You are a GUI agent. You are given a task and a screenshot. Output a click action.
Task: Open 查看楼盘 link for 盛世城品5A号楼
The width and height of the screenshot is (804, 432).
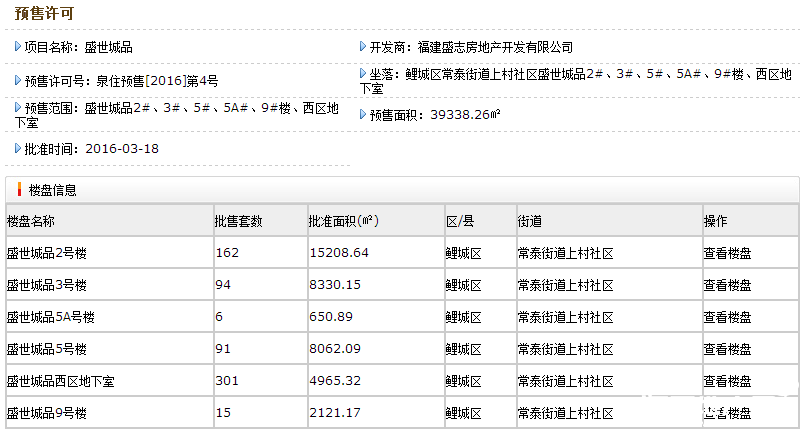pos(727,317)
